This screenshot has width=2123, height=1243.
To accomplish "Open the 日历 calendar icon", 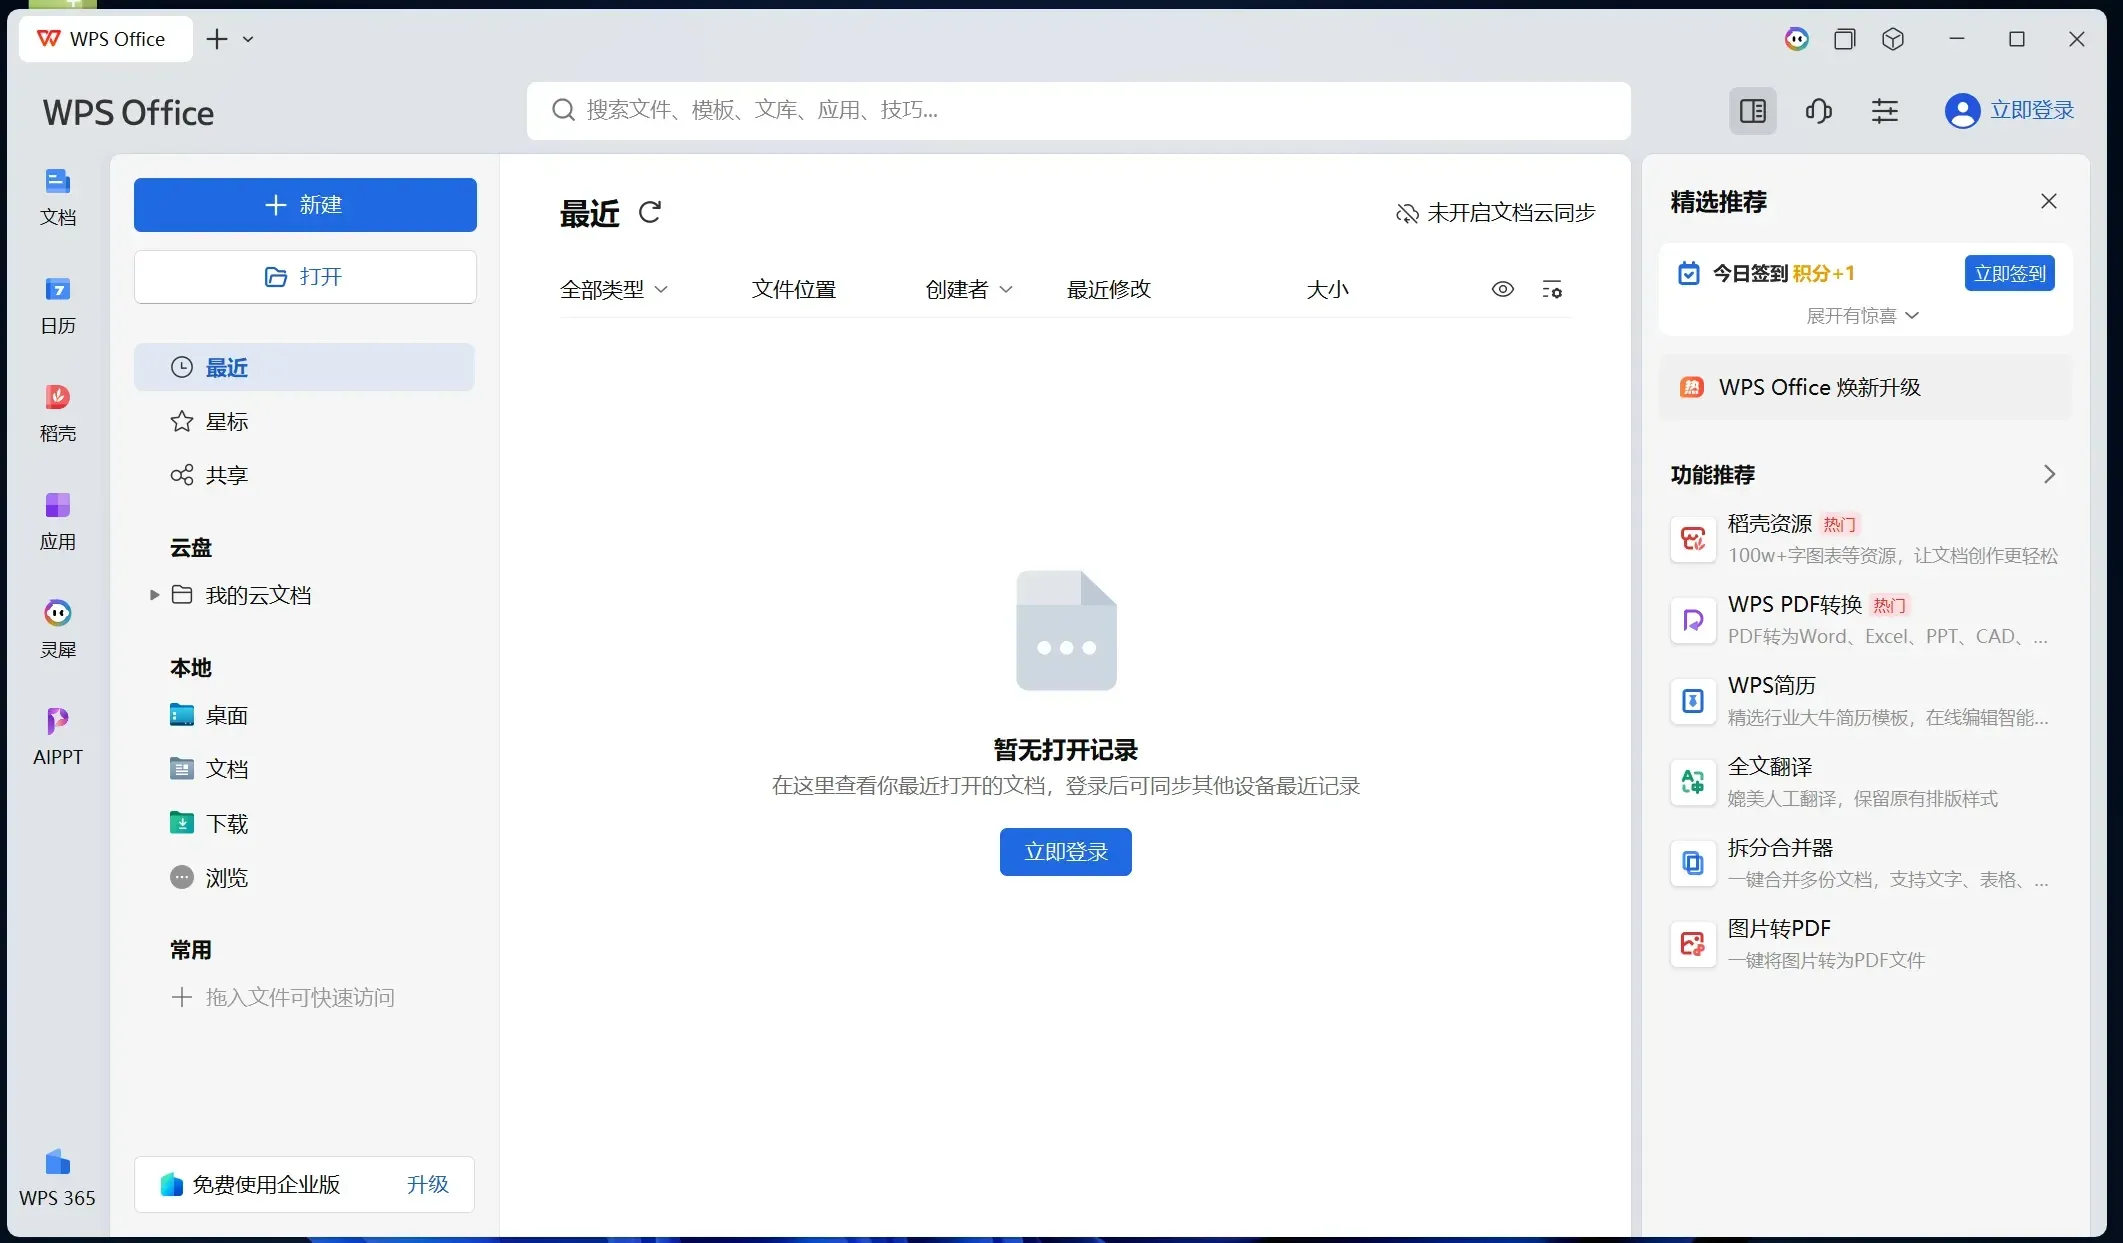I will tap(57, 305).
